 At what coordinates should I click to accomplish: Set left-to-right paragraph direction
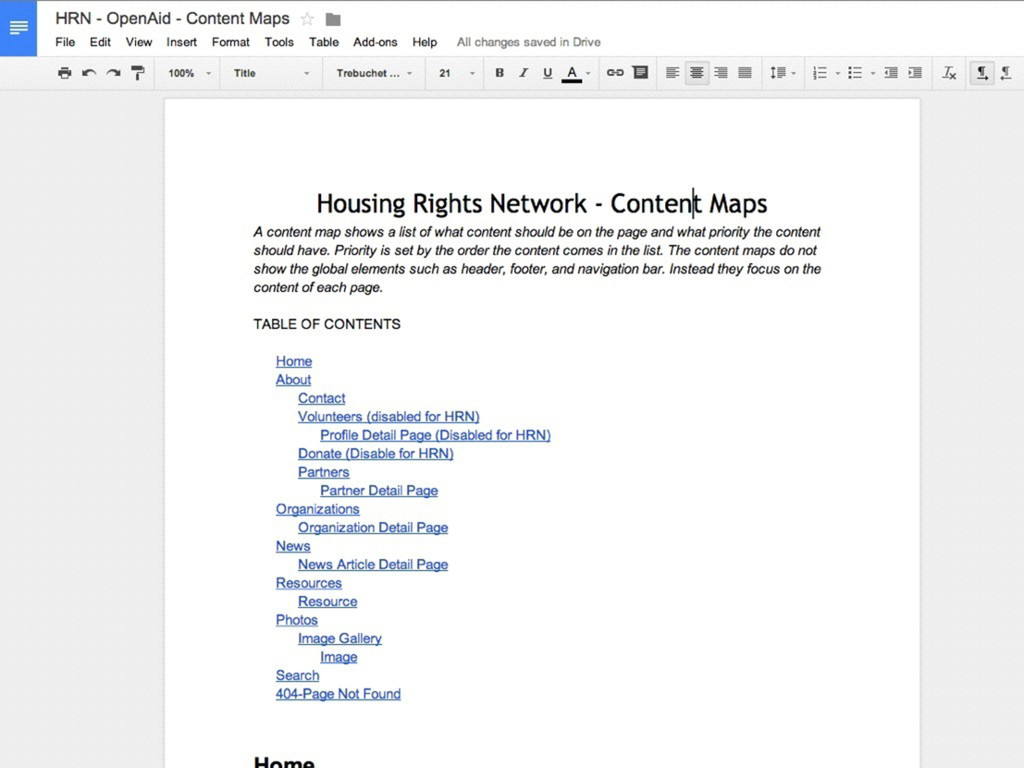982,73
